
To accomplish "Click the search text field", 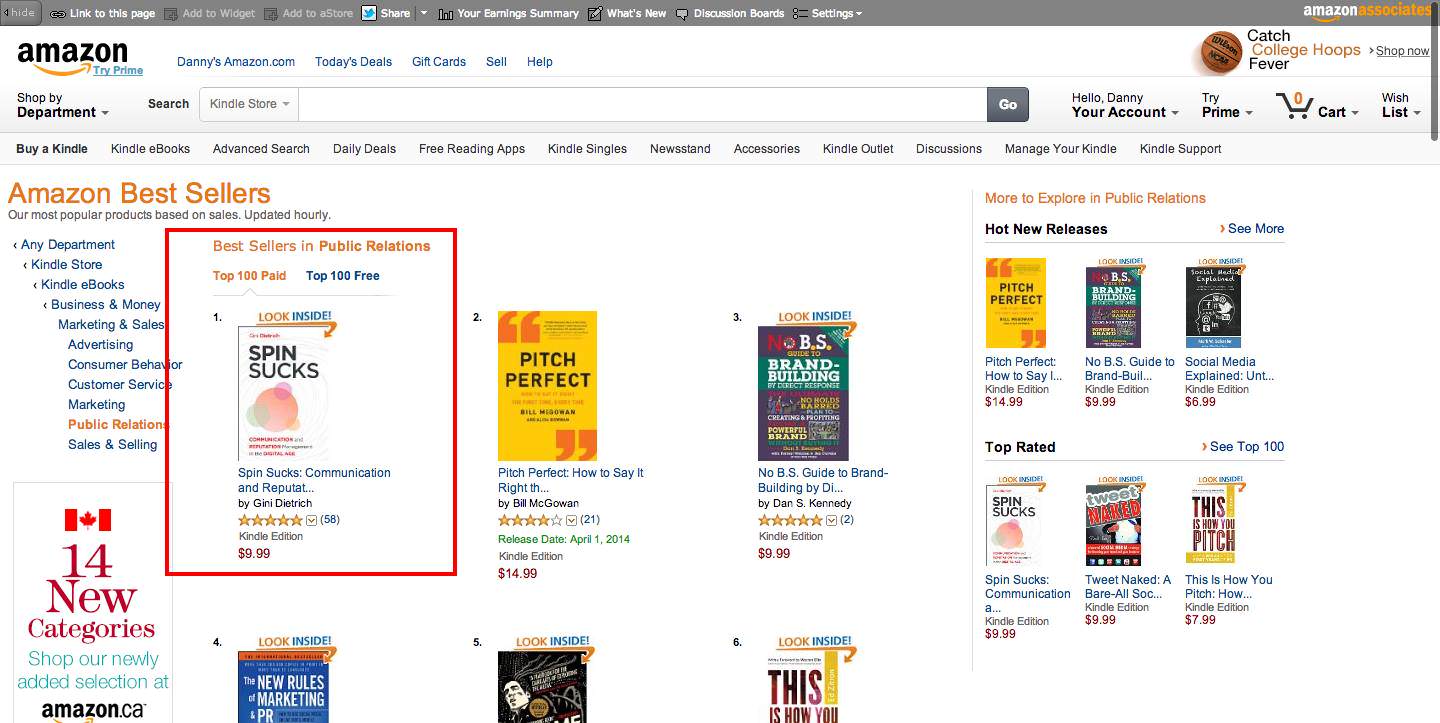I will click(x=642, y=104).
